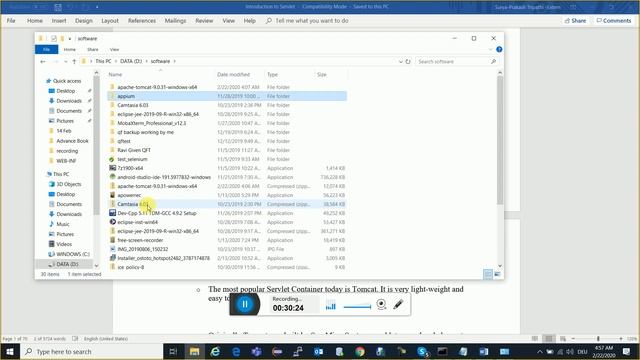Click the Search software input field
Viewport: 640px width, 360px height.
tap(456, 62)
